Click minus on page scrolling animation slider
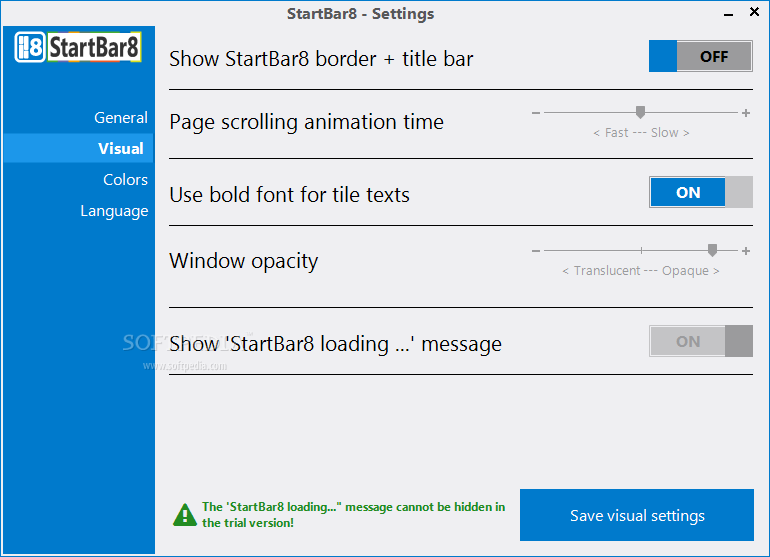770x557 pixels. tap(536, 113)
